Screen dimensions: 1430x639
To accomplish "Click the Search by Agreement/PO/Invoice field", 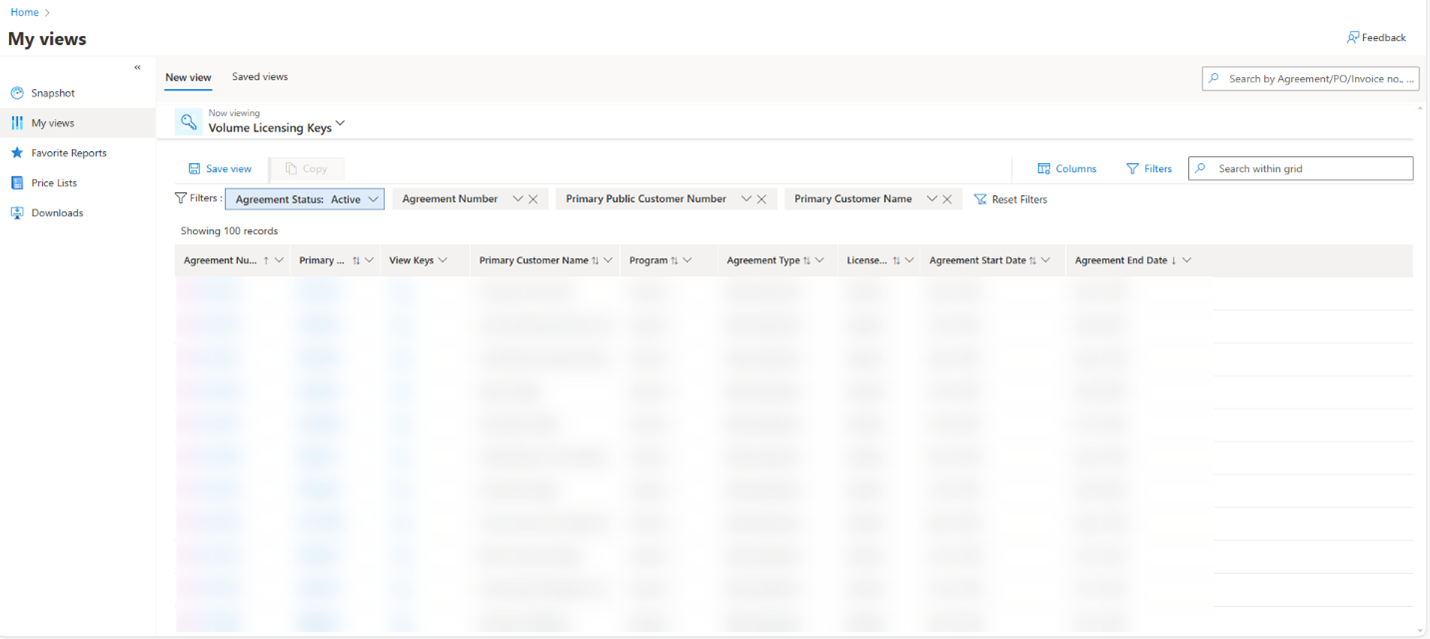I will 1310,78.
